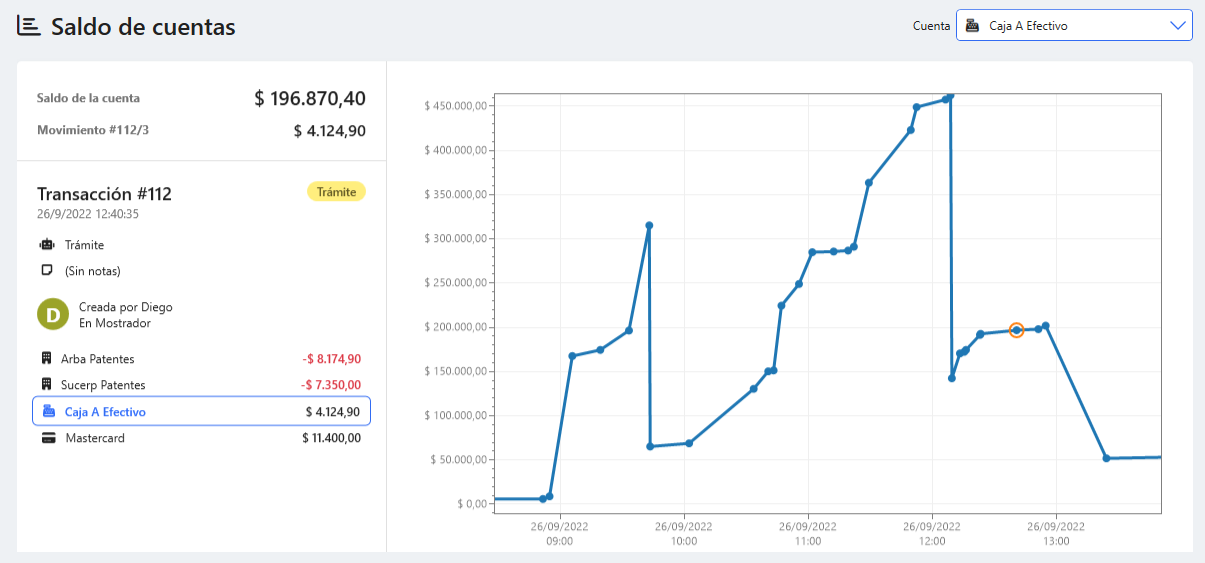Open the Caja A Efectivo account selector
Viewport: 1205px width, 563px height.
point(1074,26)
